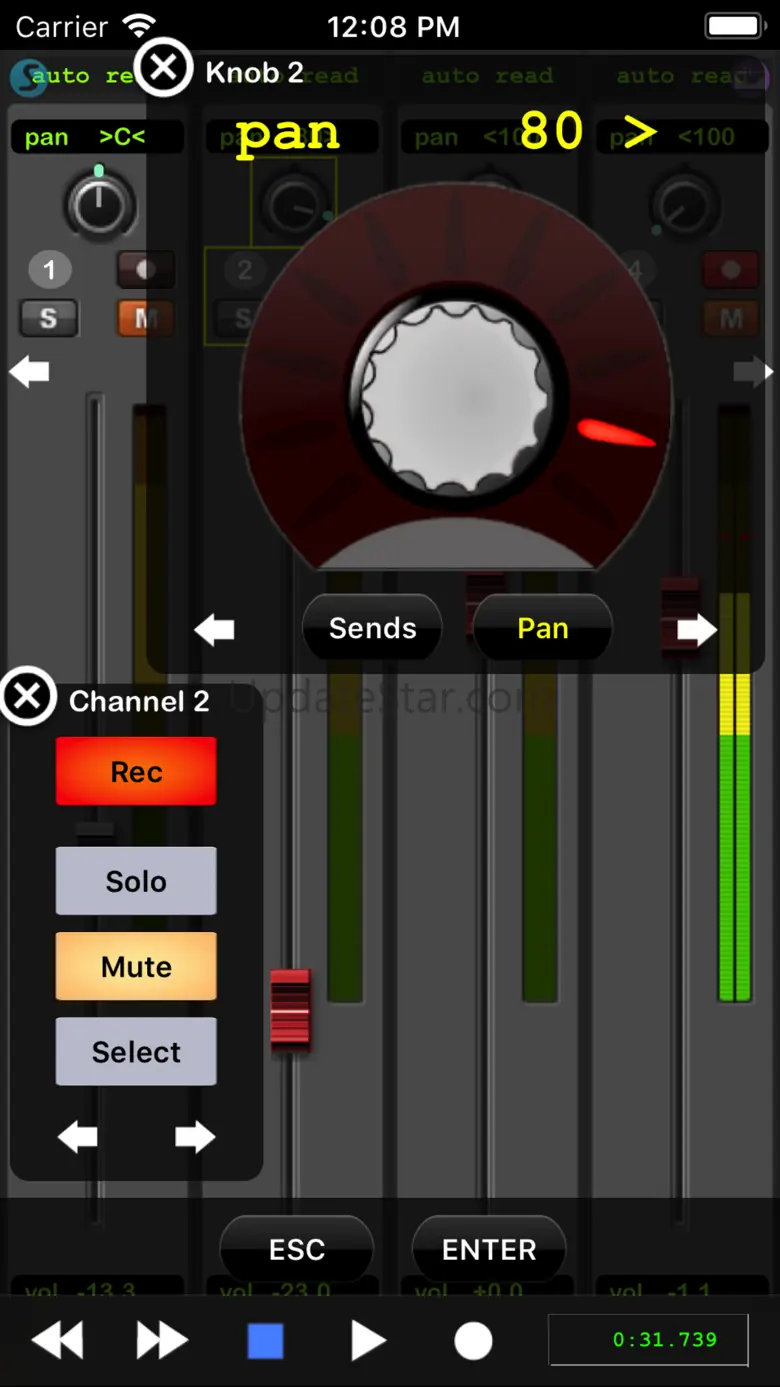The width and height of the screenshot is (780, 1387).
Task: Arm recording with the white circle button
Action: pyautogui.click(x=473, y=1341)
